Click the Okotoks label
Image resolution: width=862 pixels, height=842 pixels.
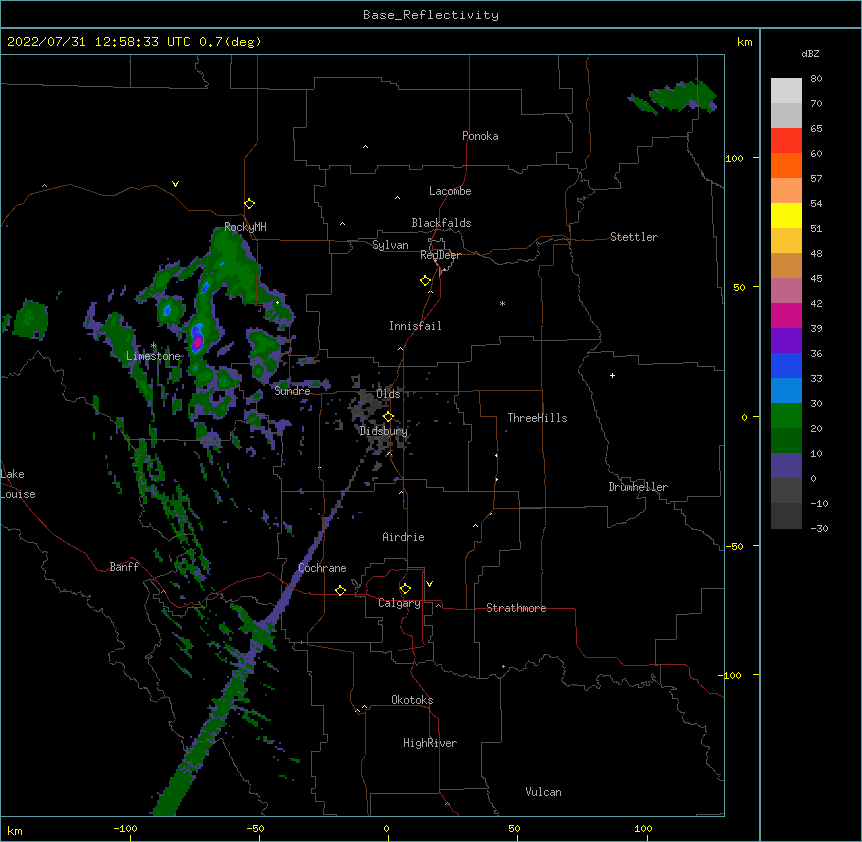[412, 700]
